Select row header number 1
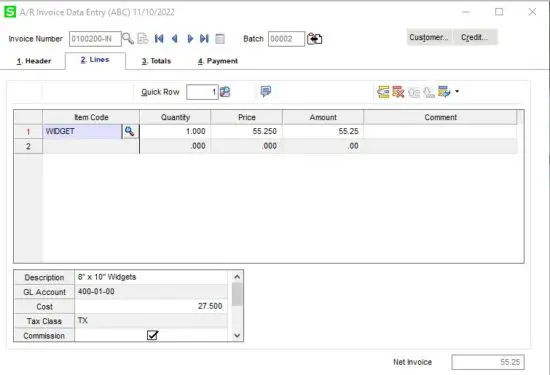This screenshot has width=550, height=375. tap(28, 132)
